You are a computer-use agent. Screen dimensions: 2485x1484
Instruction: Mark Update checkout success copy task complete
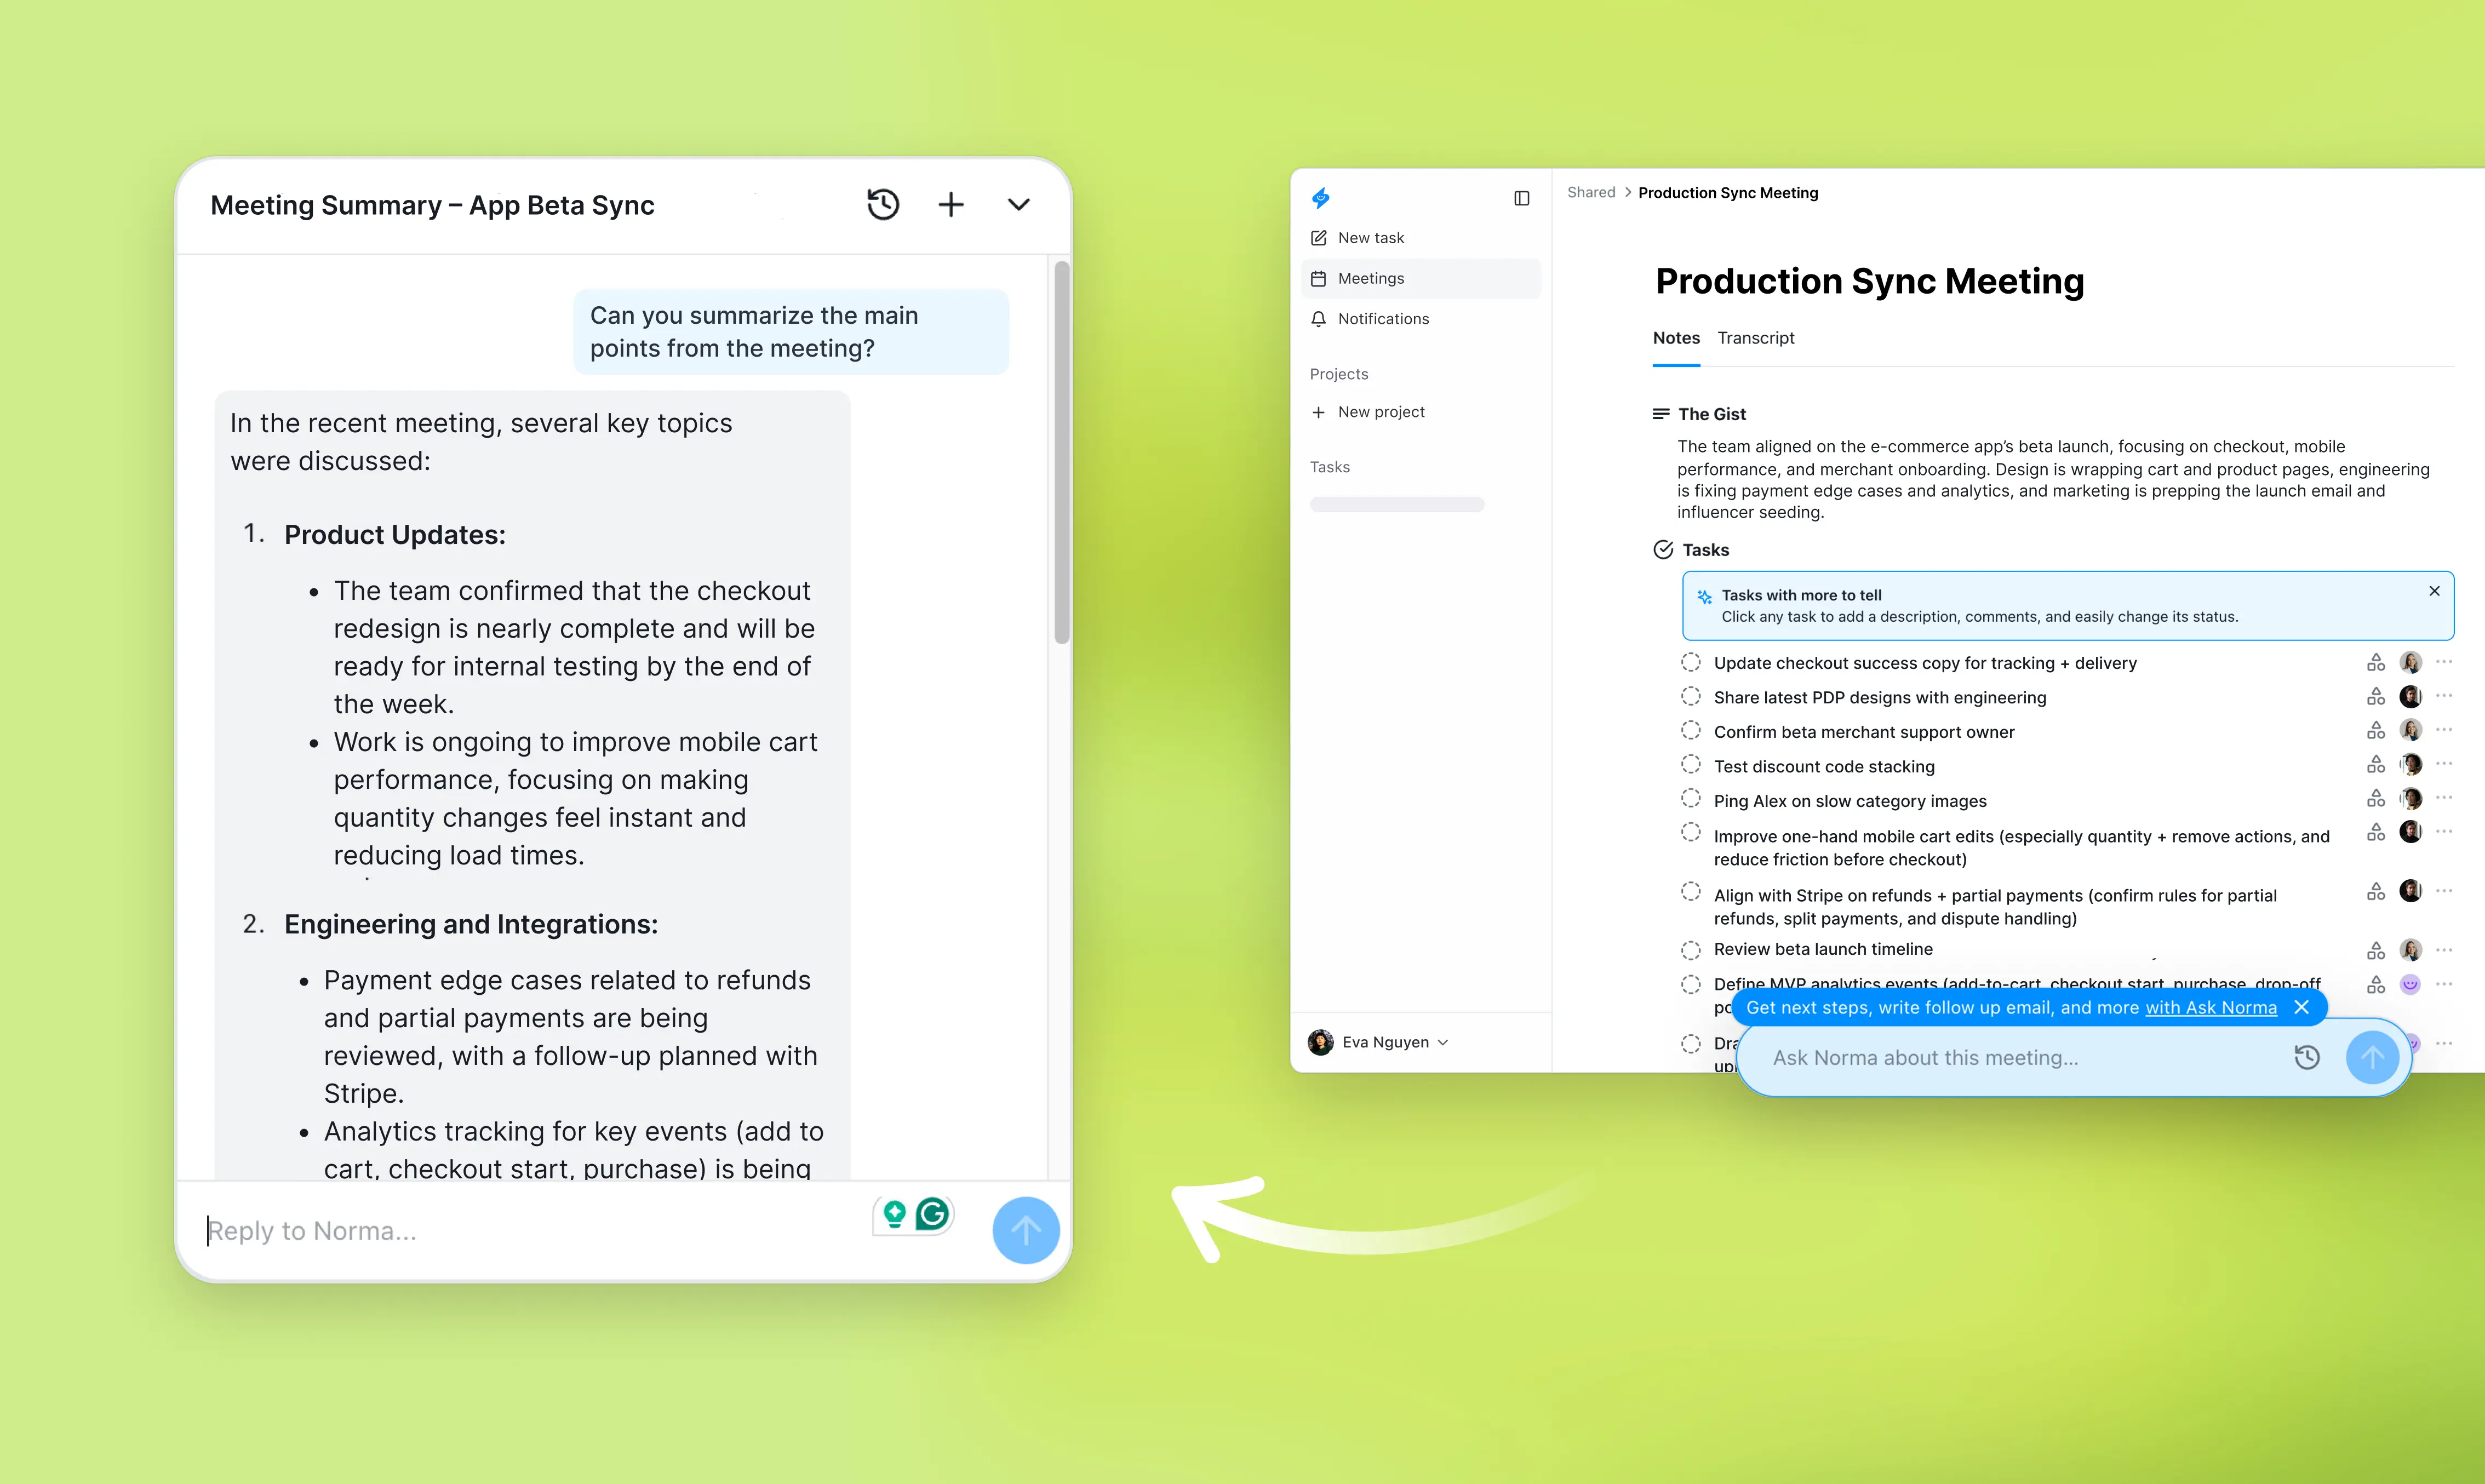(x=1690, y=662)
